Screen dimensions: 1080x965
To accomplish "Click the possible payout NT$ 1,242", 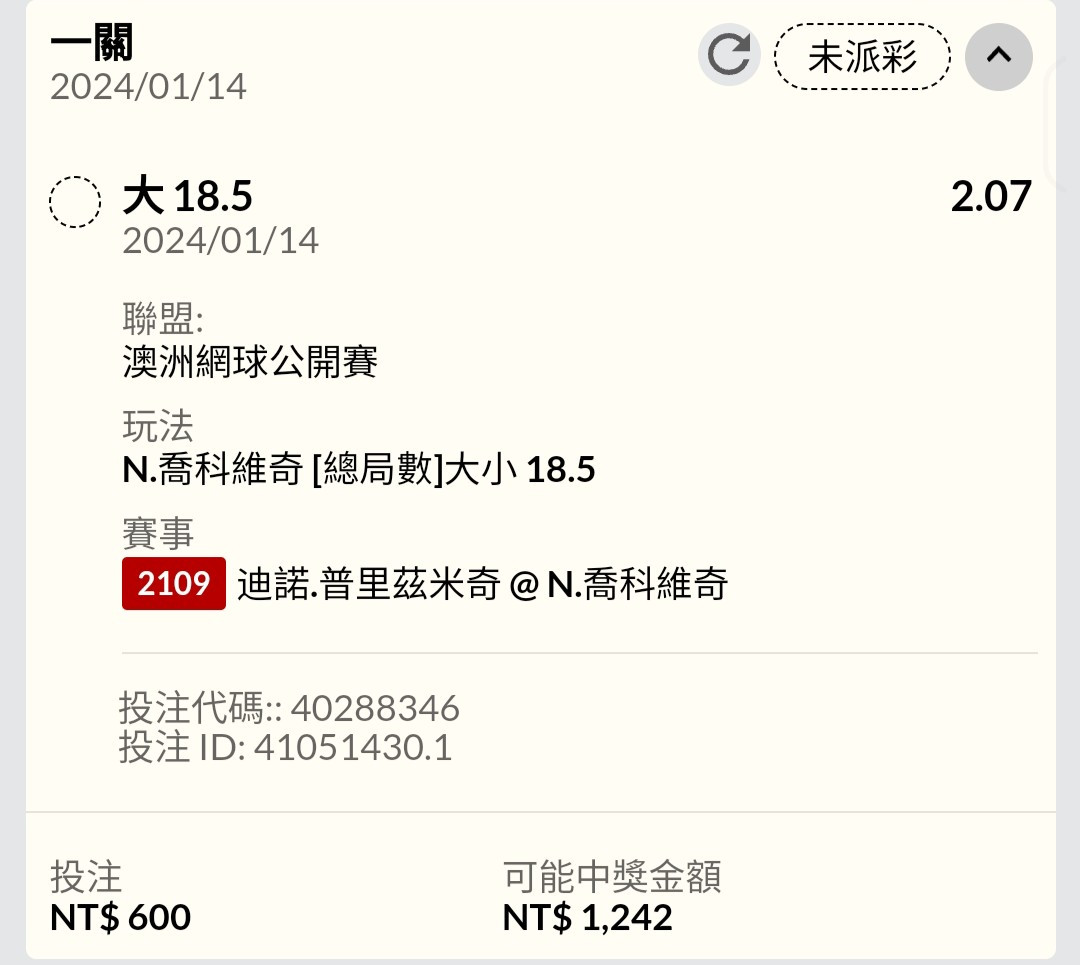I will point(588,917).
